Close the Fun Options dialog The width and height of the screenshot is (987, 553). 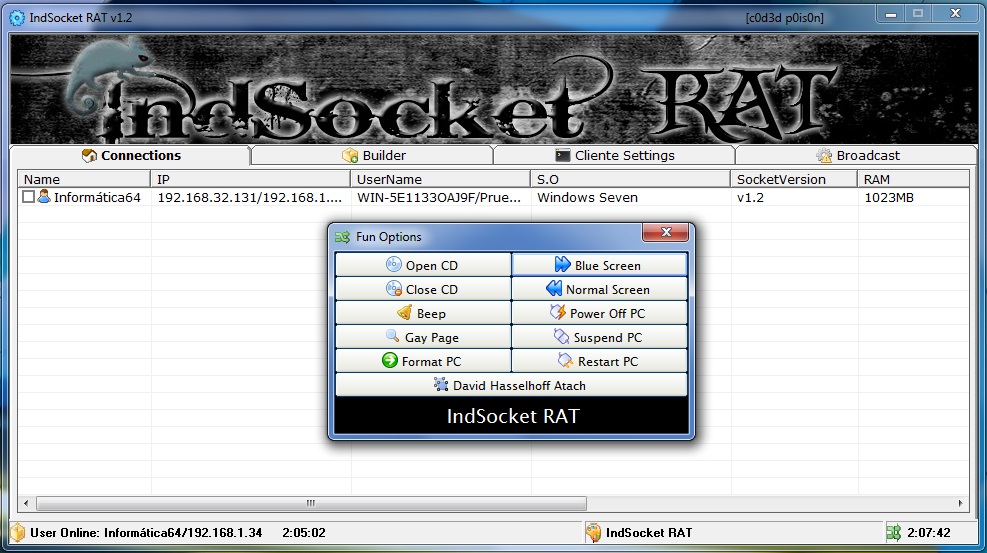coord(665,232)
